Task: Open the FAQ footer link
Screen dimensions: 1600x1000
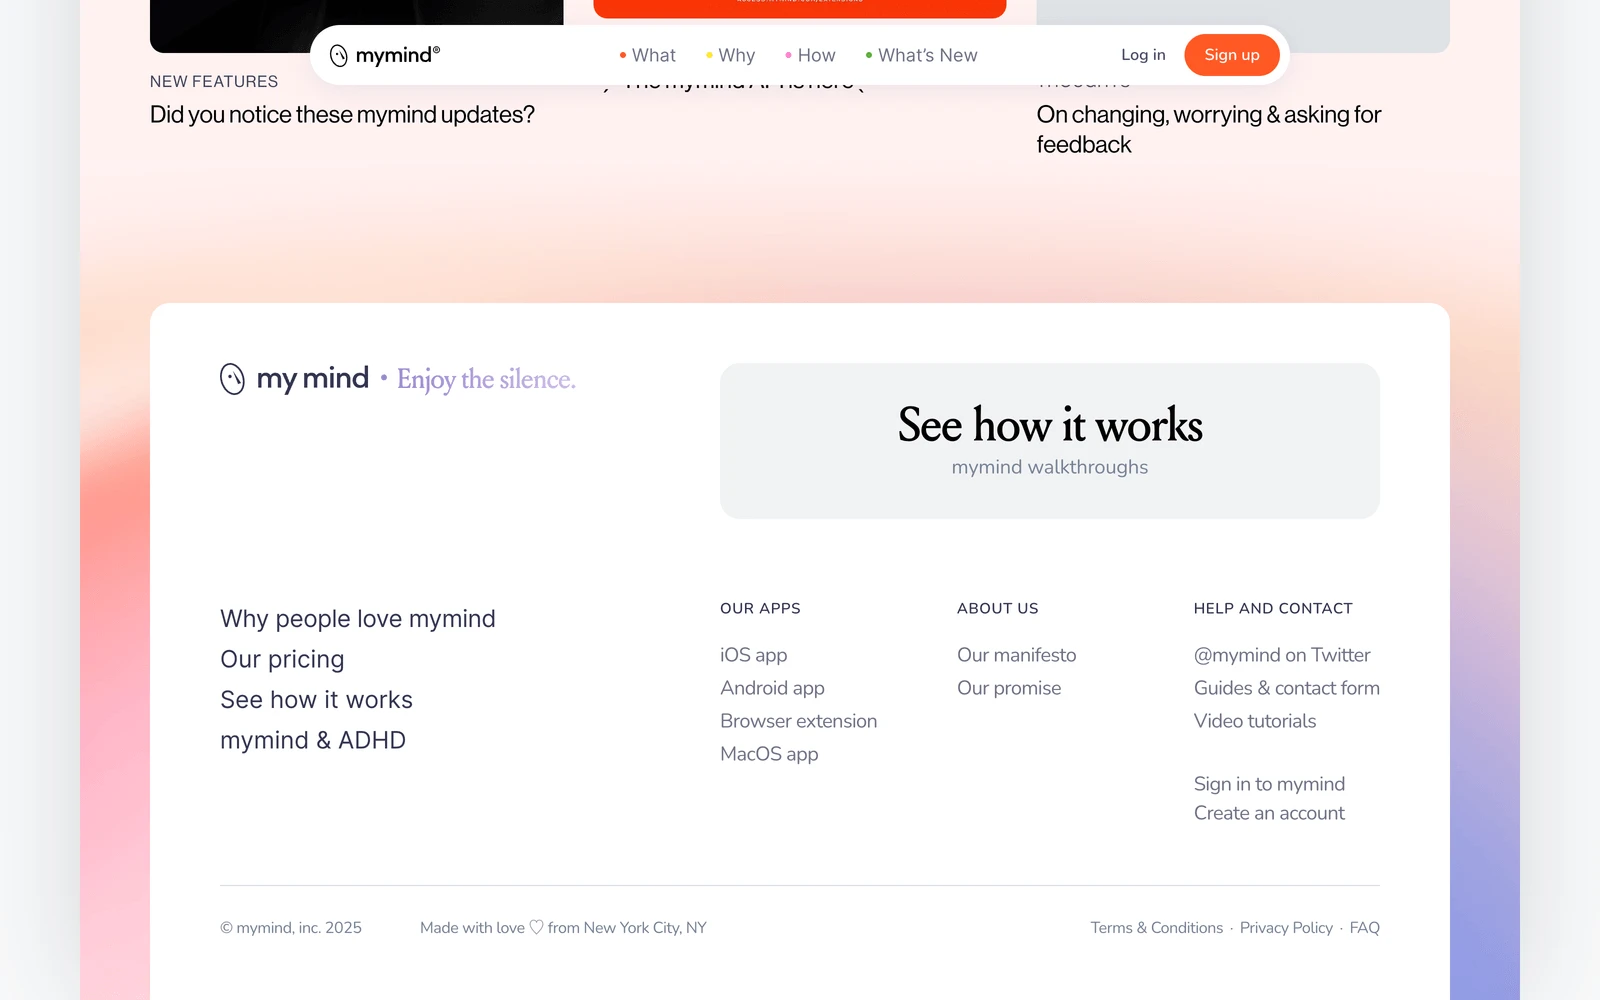Action: pyautogui.click(x=1364, y=928)
